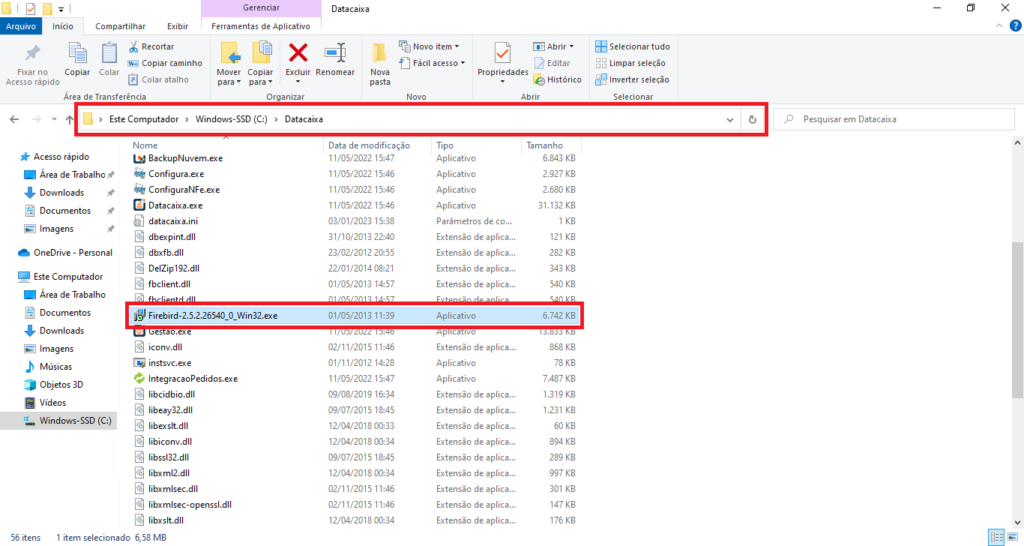Select Firebird-2.5.2.26540_0_Win32.exe file
Viewport: 1024px width, 546px height.
(213, 315)
